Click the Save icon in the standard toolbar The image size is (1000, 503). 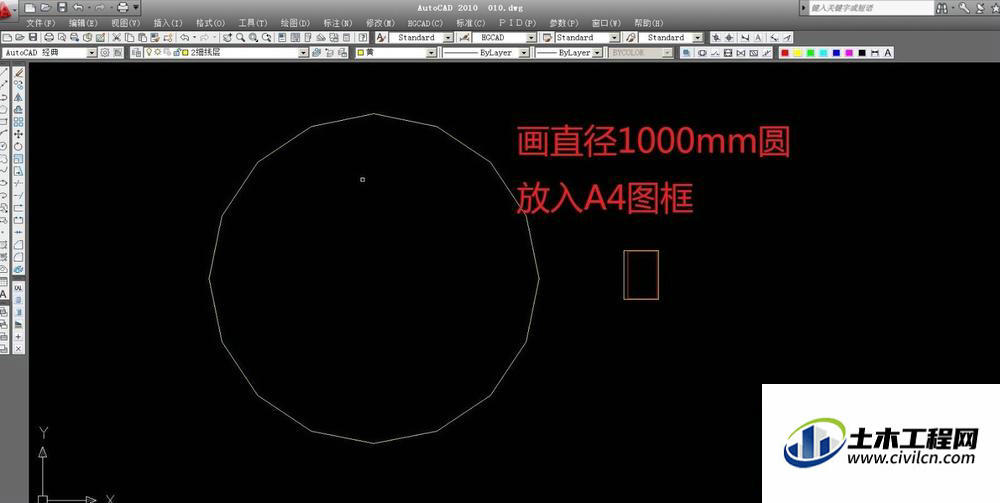click(33, 38)
